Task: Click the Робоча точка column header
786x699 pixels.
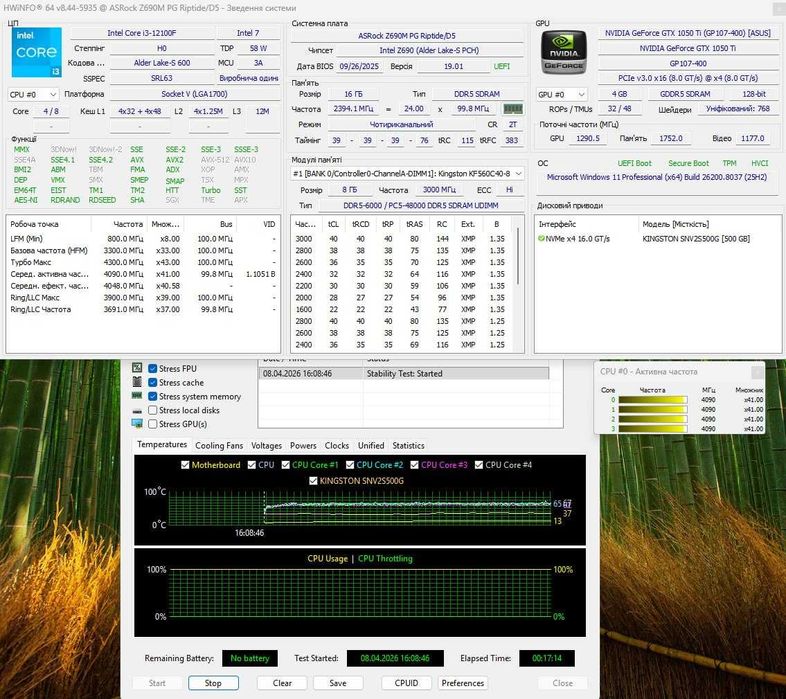Action: [x=49, y=224]
